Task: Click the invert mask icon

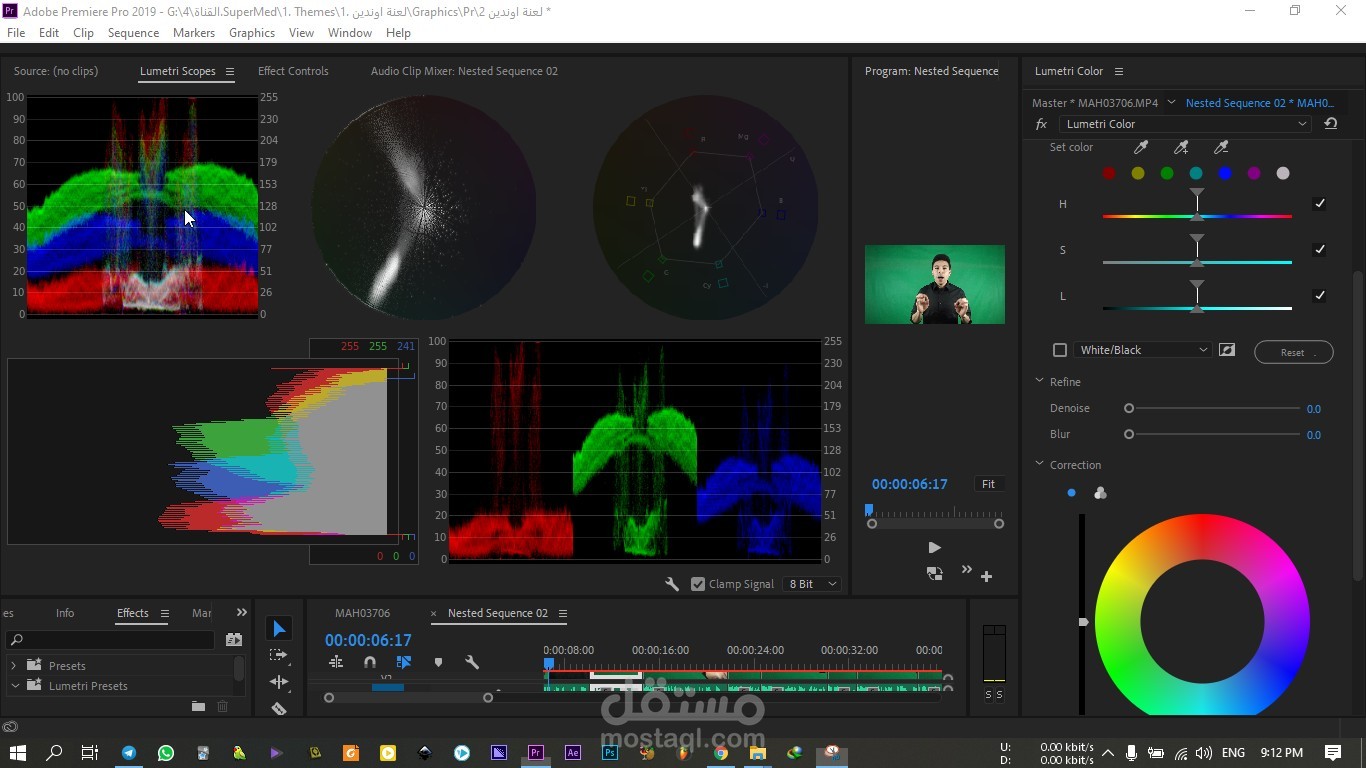Action: click(x=1227, y=350)
